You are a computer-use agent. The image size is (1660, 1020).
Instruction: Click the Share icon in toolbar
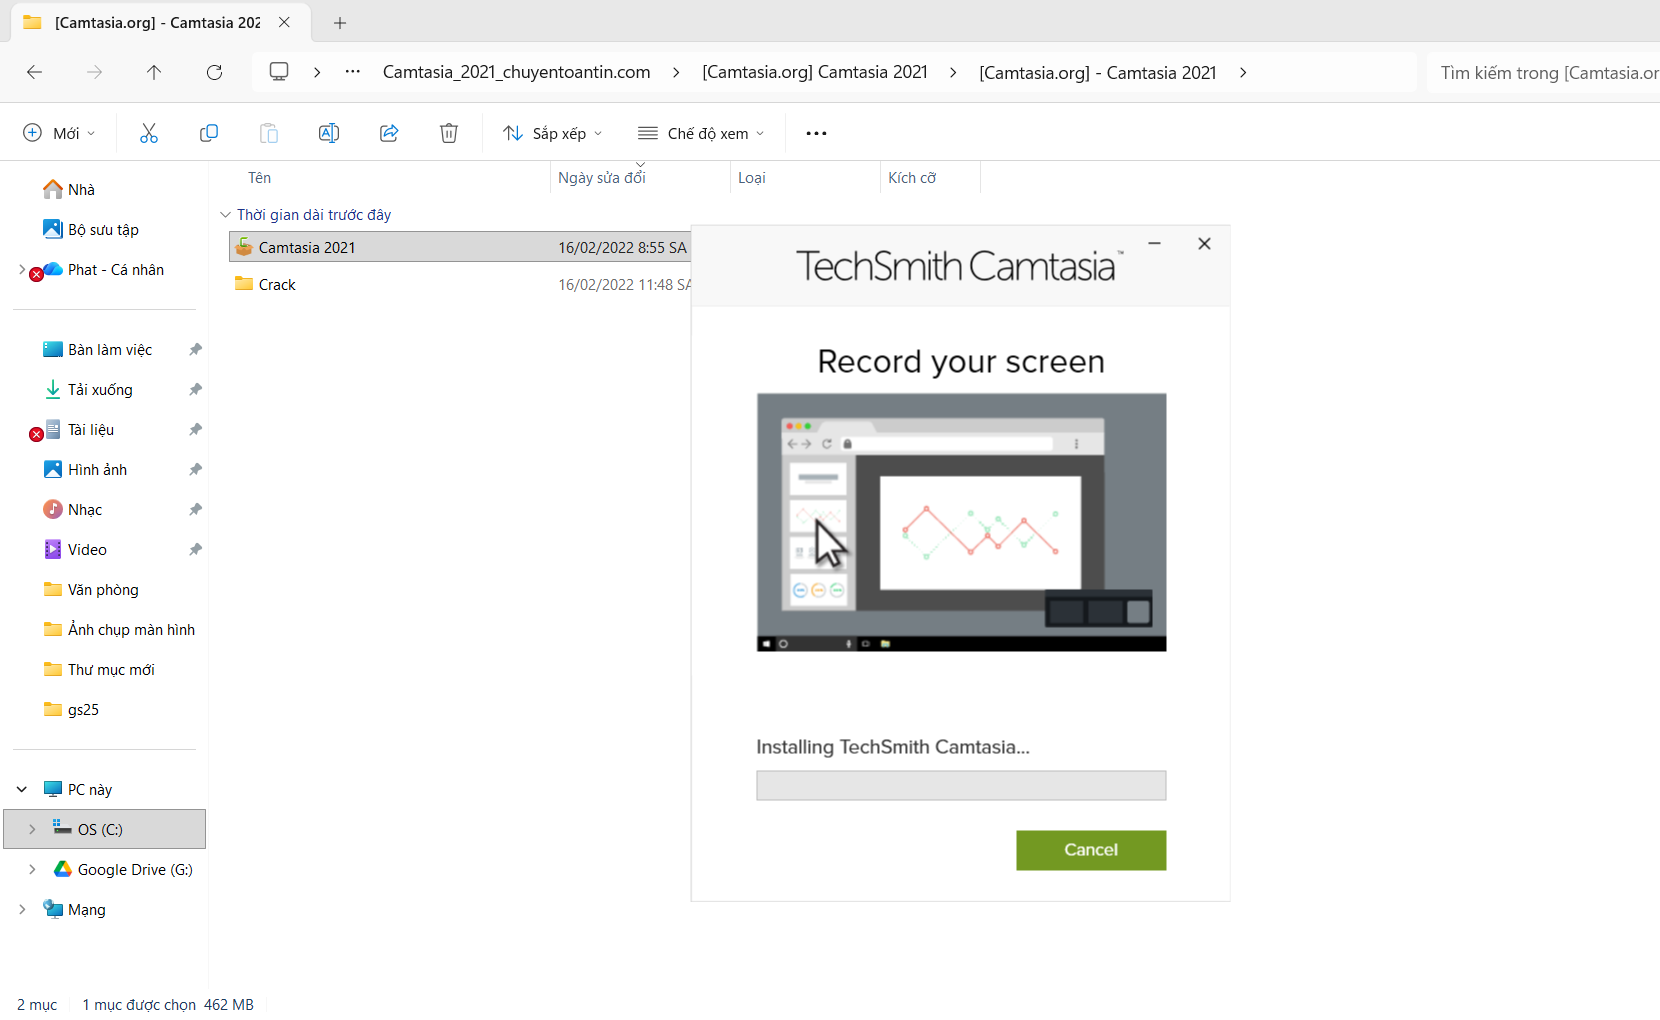(389, 133)
